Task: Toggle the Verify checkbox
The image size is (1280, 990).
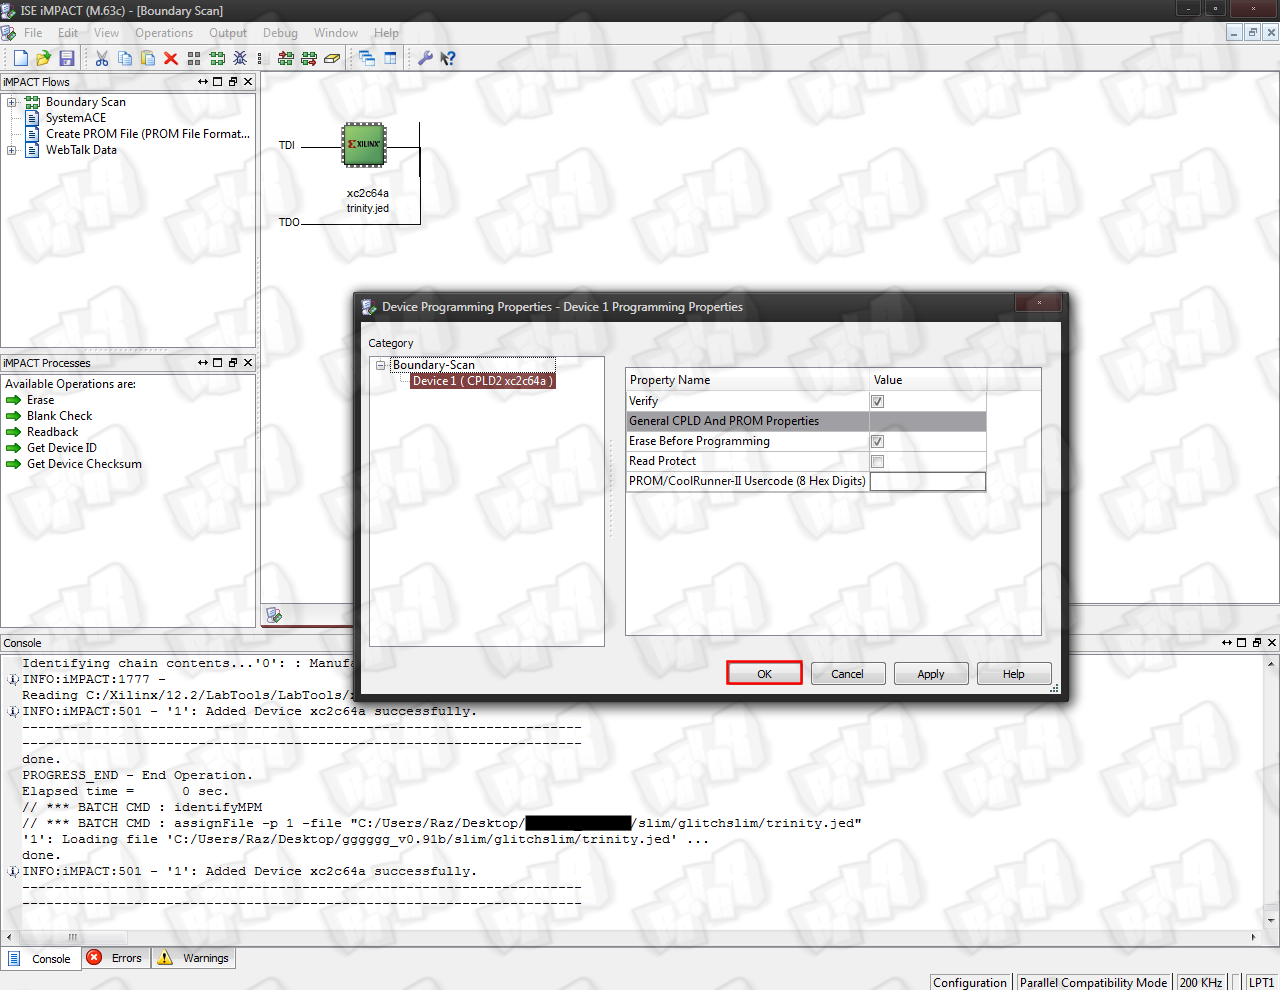Action: pyautogui.click(x=877, y=401)
